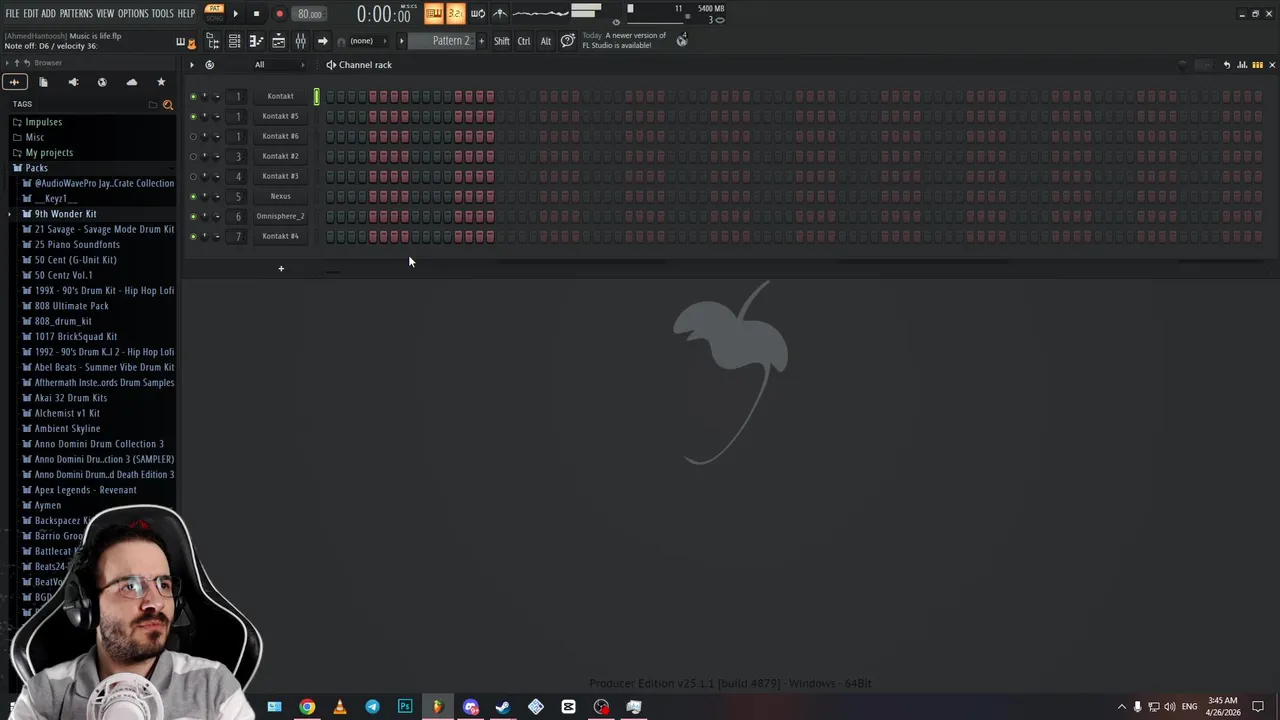The image size is (1280, 720).
Task: Click the browser starred favorites icon
Action: click(x=161, y=82)
